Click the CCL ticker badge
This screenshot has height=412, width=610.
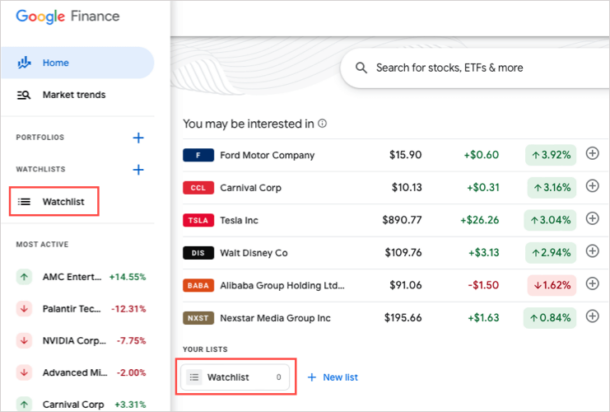(198, 188)
